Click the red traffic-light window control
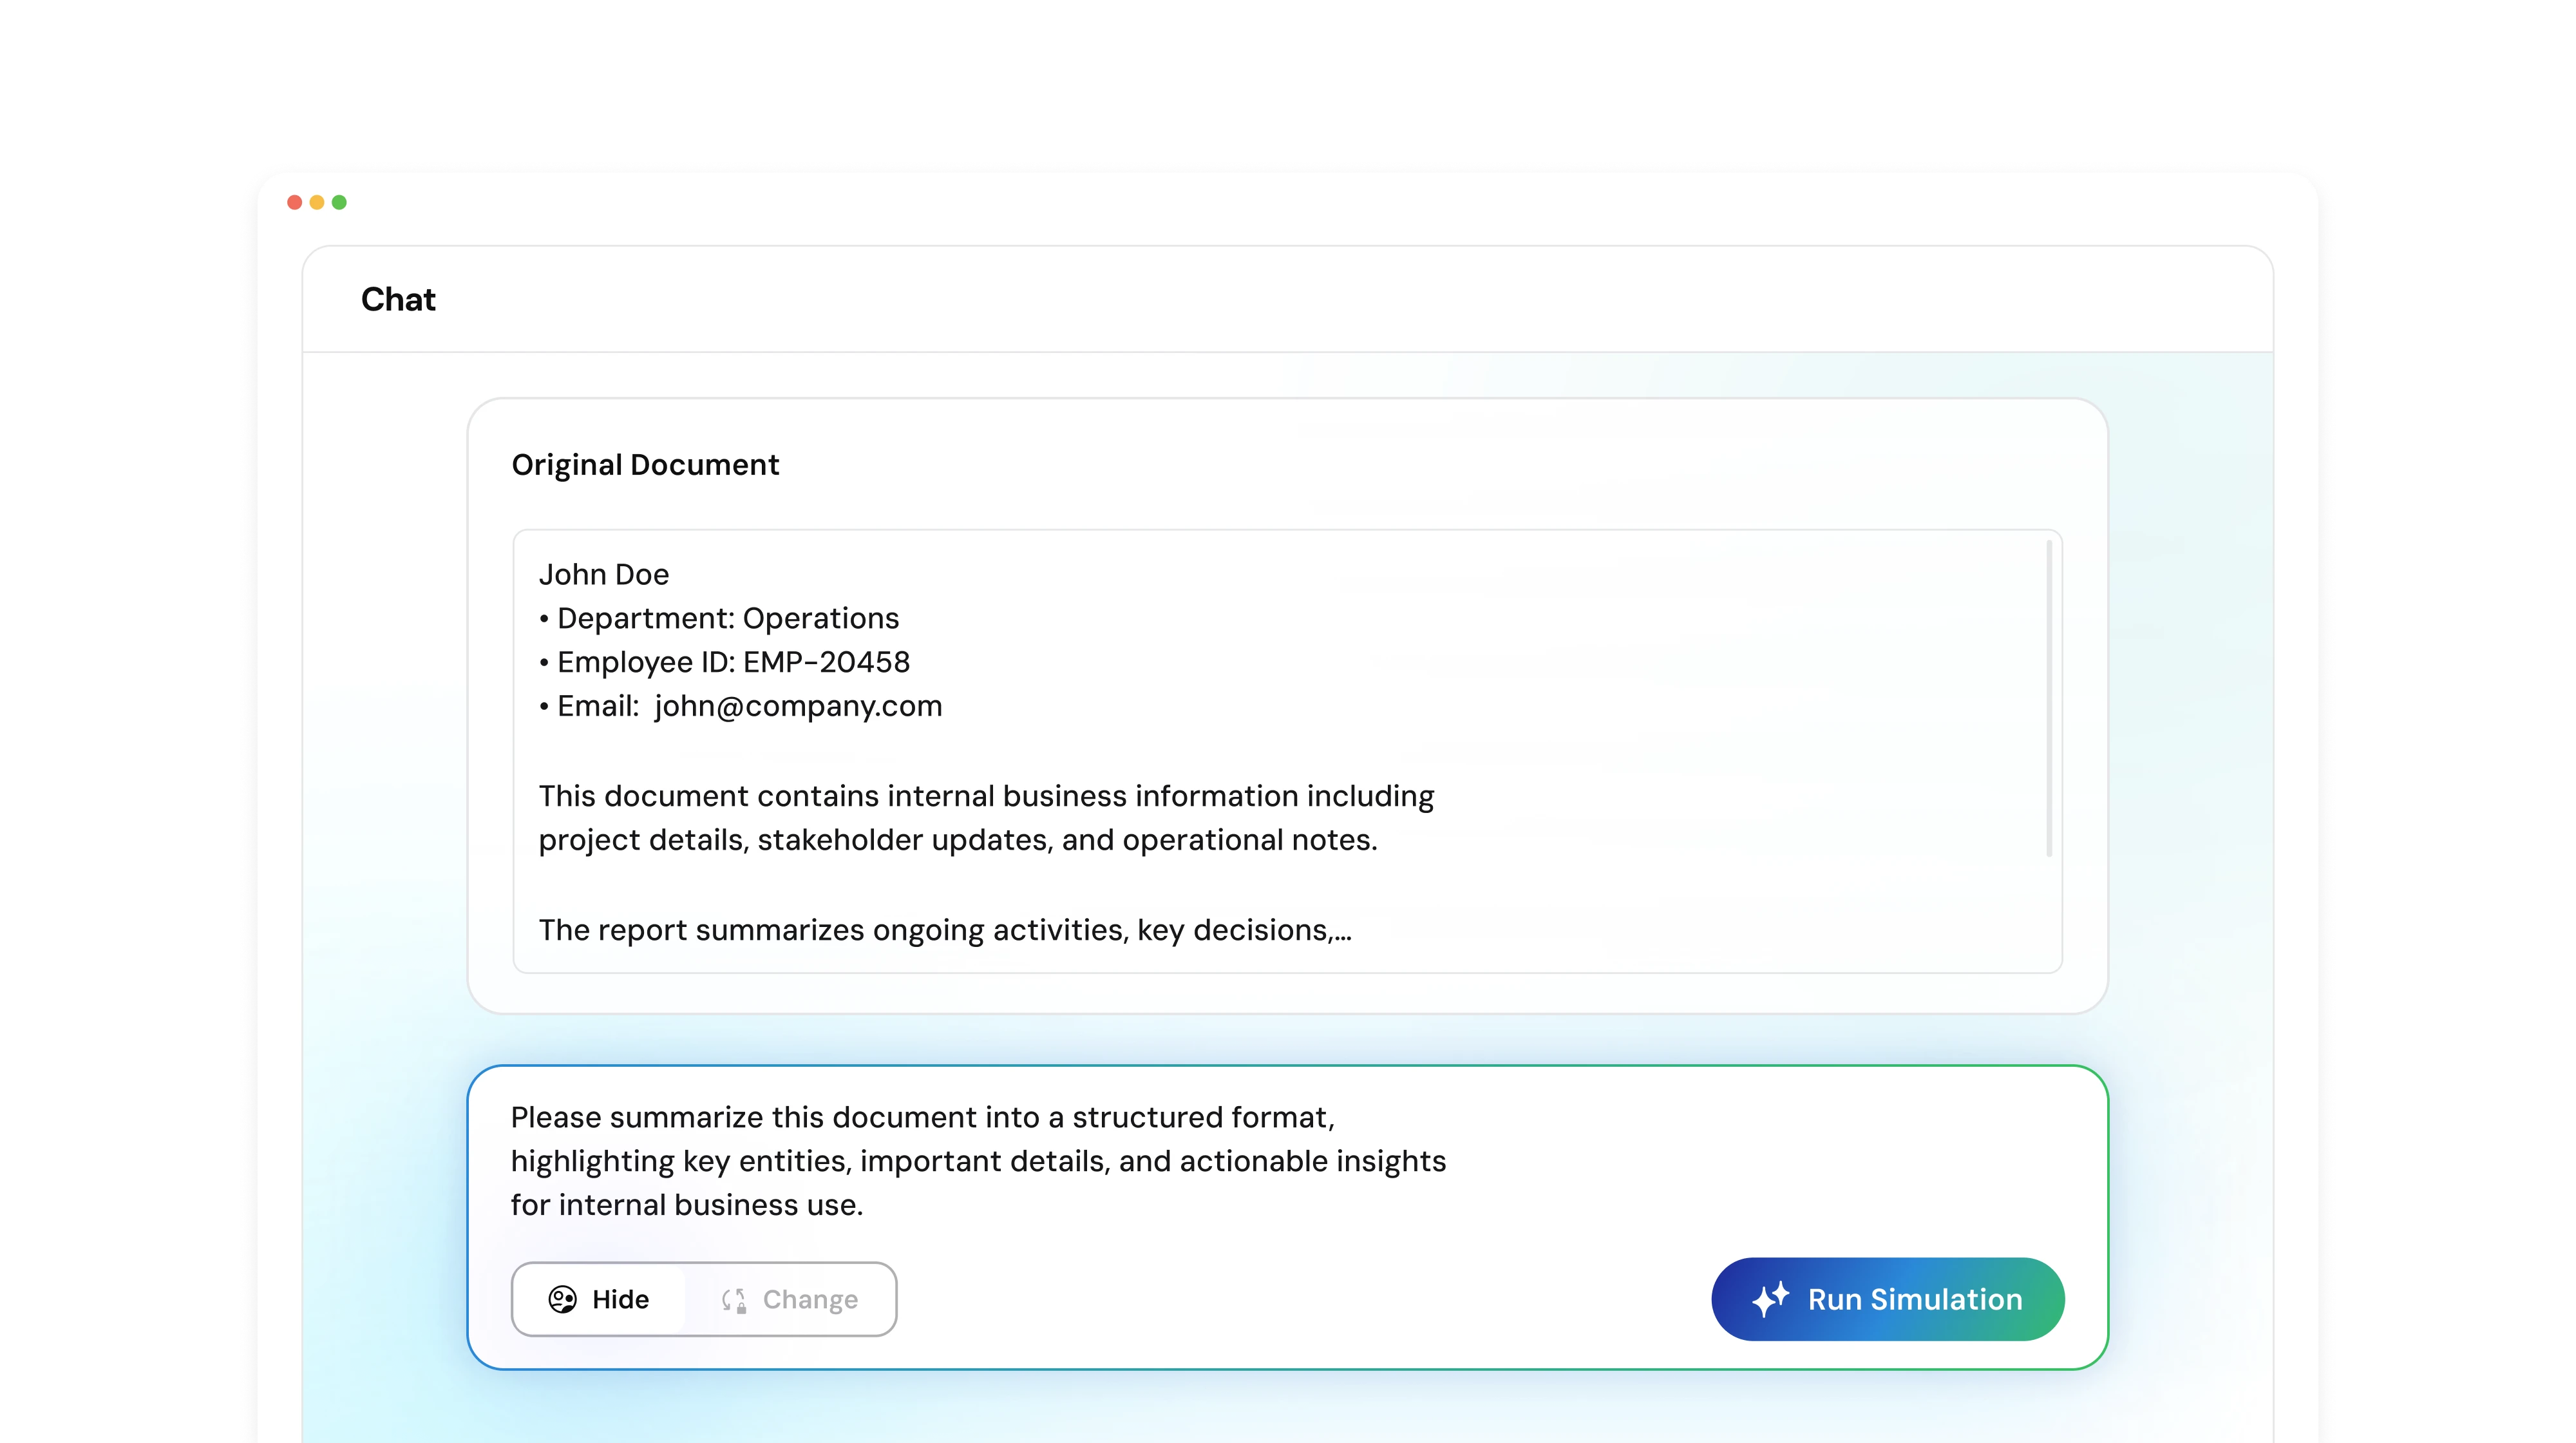The width and height of the screenshot is (2576, 1443). click(x=294, y=201)
